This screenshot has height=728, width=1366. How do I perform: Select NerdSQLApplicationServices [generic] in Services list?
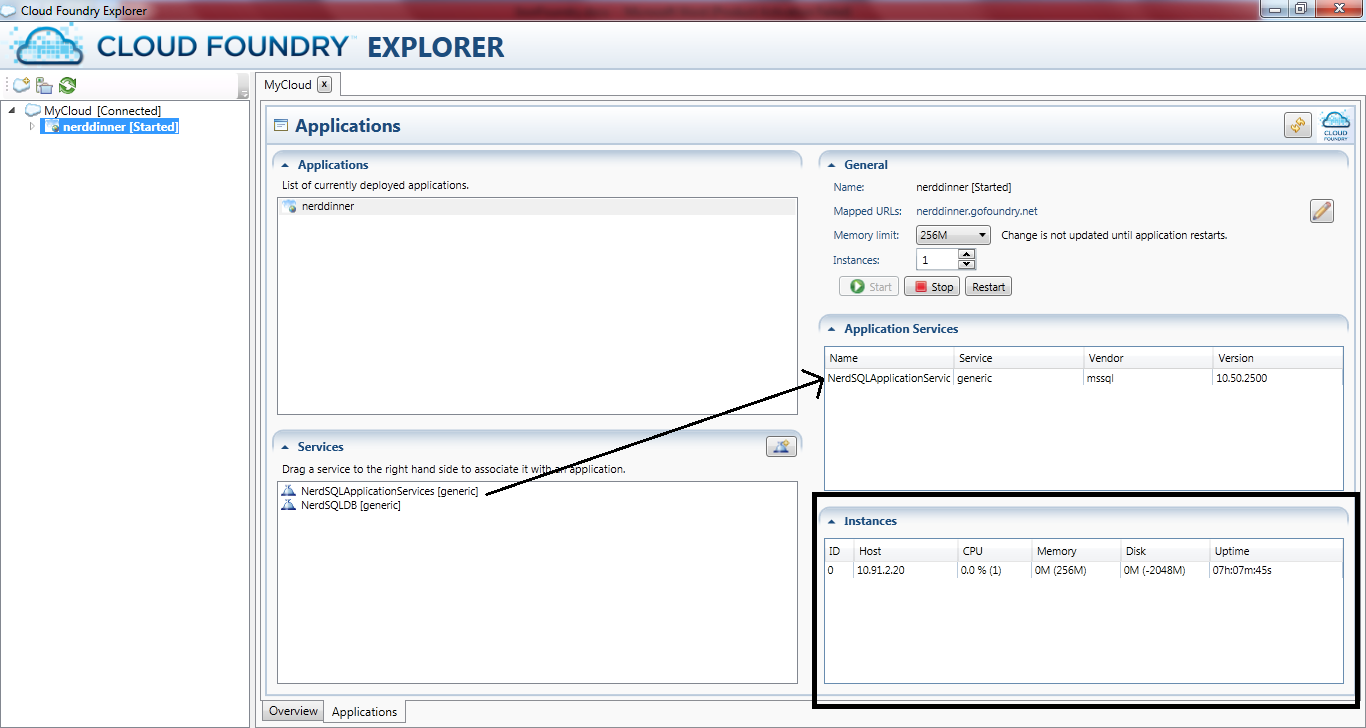pos(390,491)
